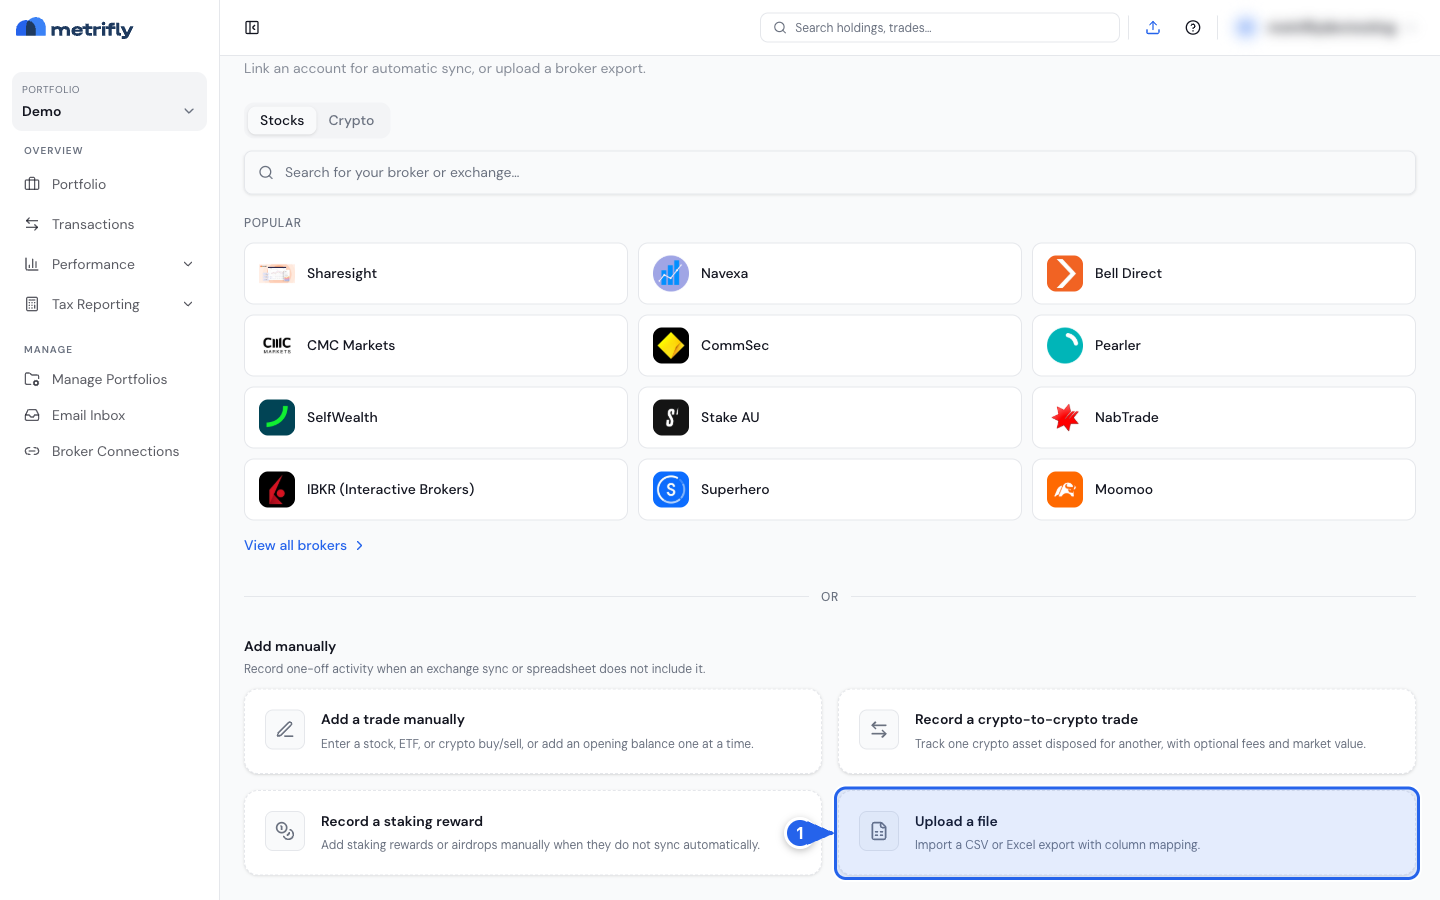Click the Portfolio briefcase icon
This screenshot has height=900, width=1440.
(32, 184)
